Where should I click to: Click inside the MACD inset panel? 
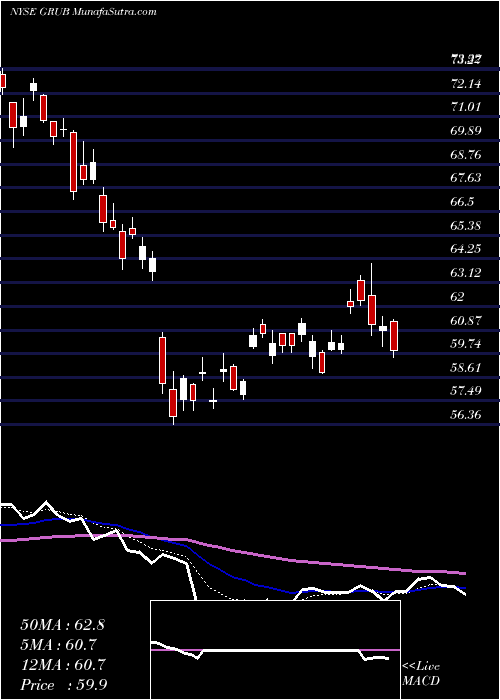(x=275, y=650)
